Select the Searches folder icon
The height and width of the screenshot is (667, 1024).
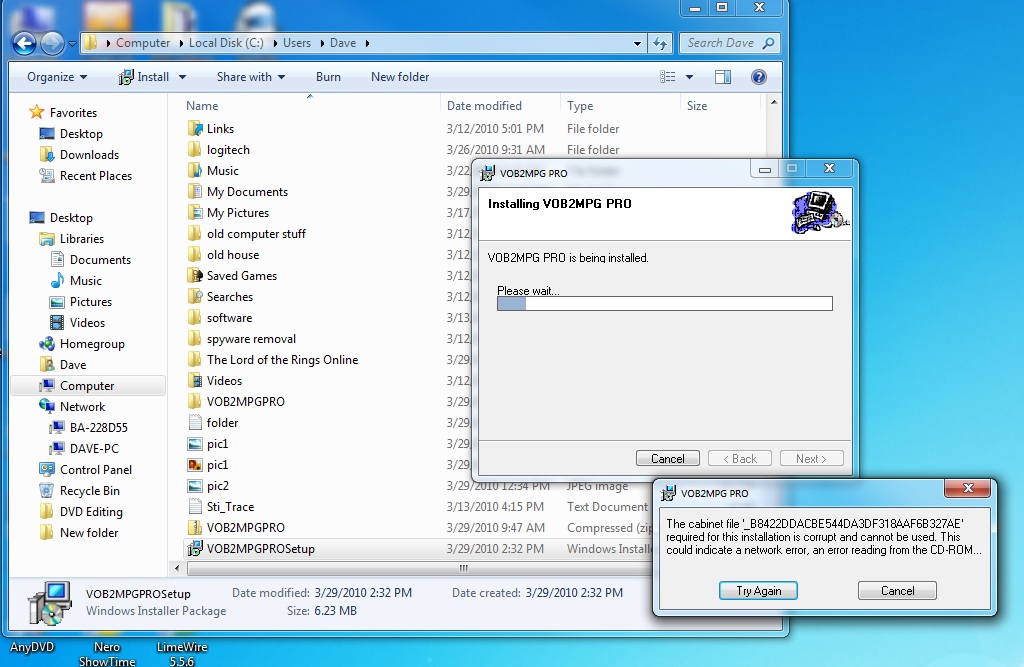[x=195, y=297]
